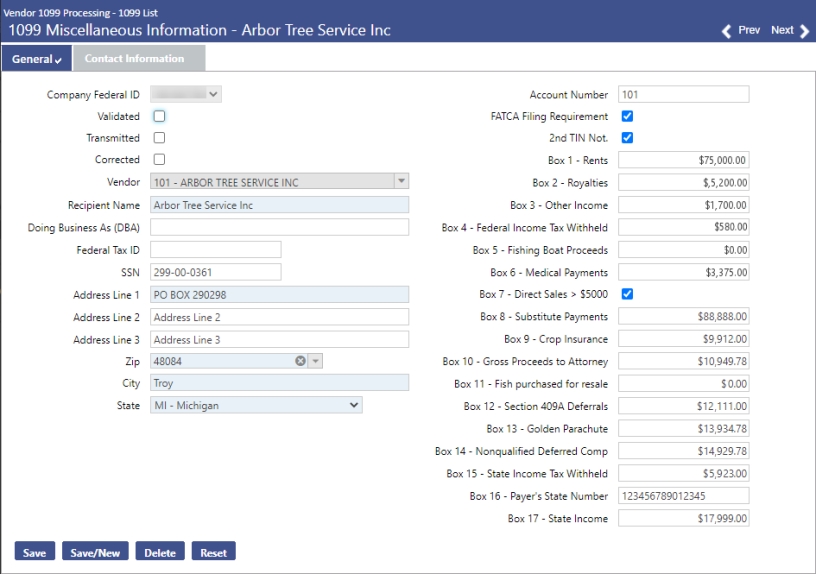Open the Company Federal ID dropdown

pyautogui.click(x=186, y=94)
